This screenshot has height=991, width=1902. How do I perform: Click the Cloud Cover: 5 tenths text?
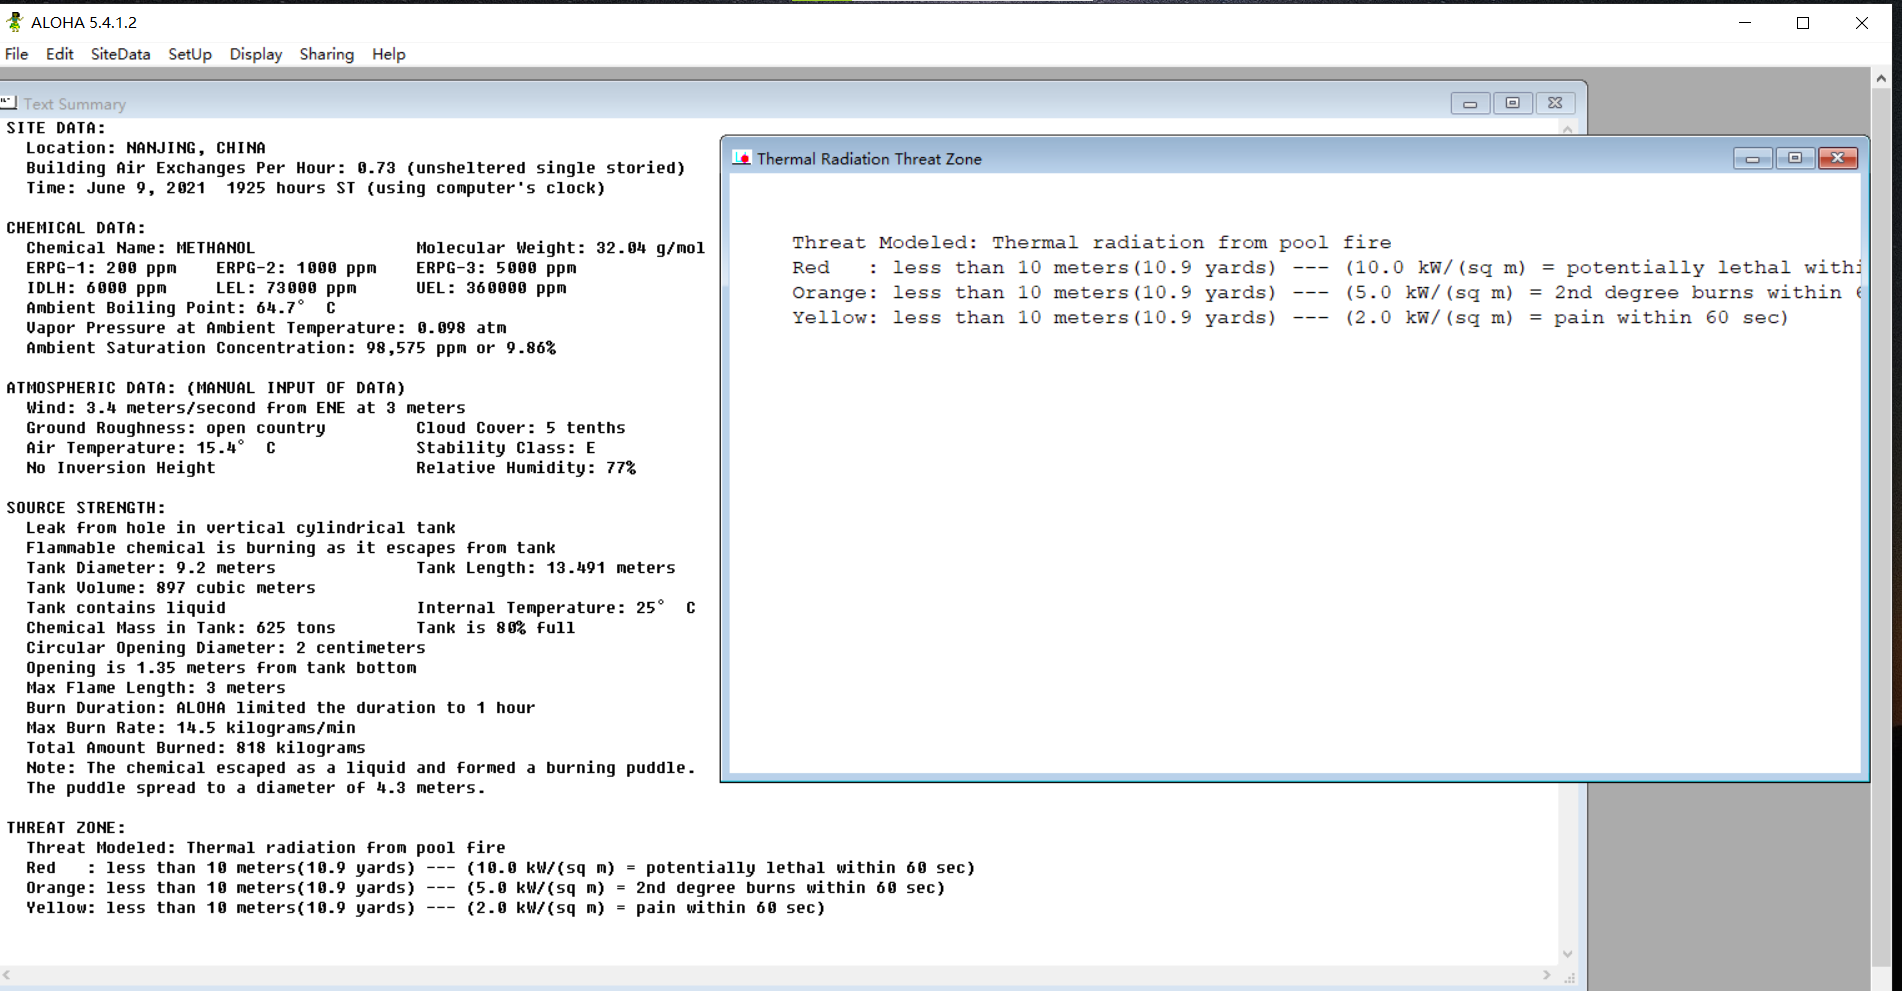(x=521, y=428)
